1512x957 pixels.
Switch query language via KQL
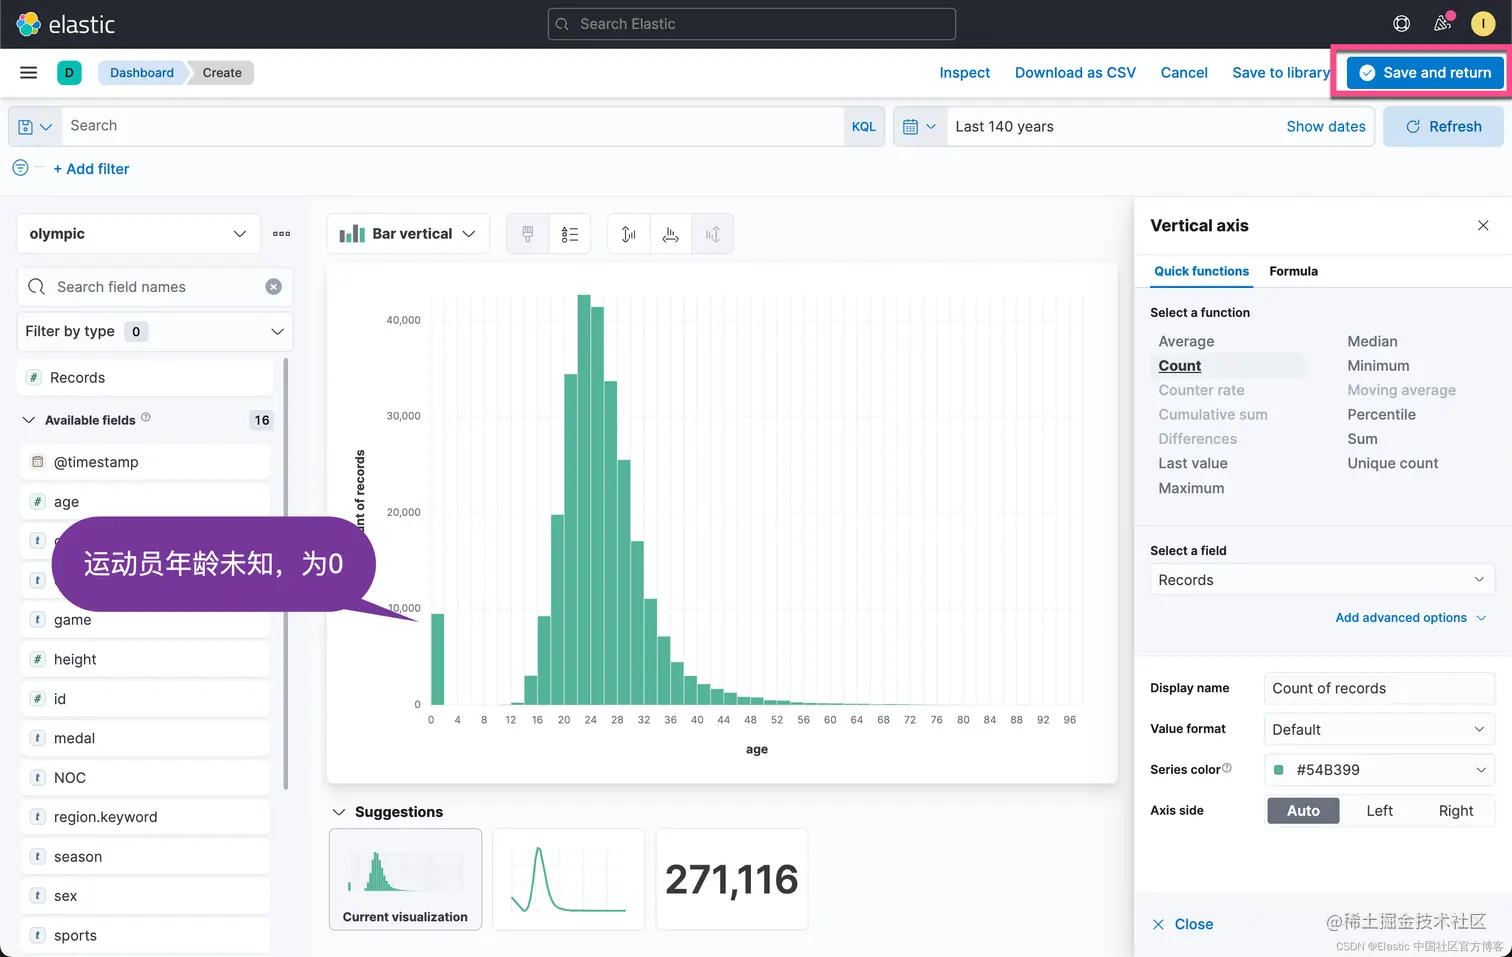[863, 127]
